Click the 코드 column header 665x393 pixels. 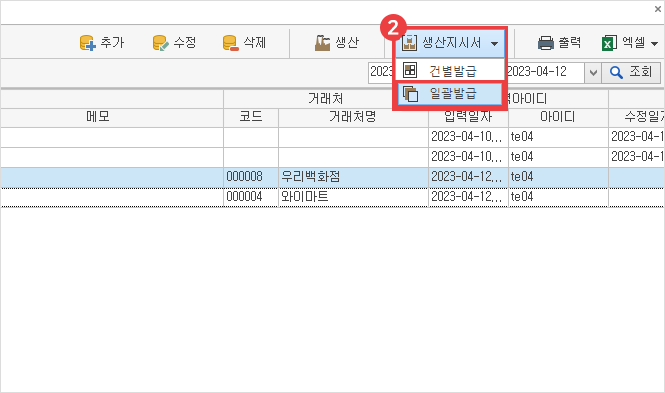(x=251, y=117)
